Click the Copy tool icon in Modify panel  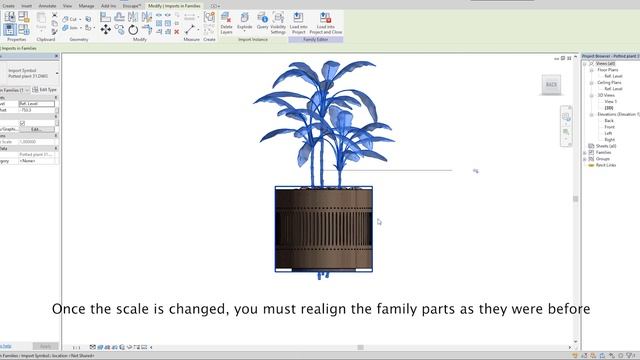119,29
